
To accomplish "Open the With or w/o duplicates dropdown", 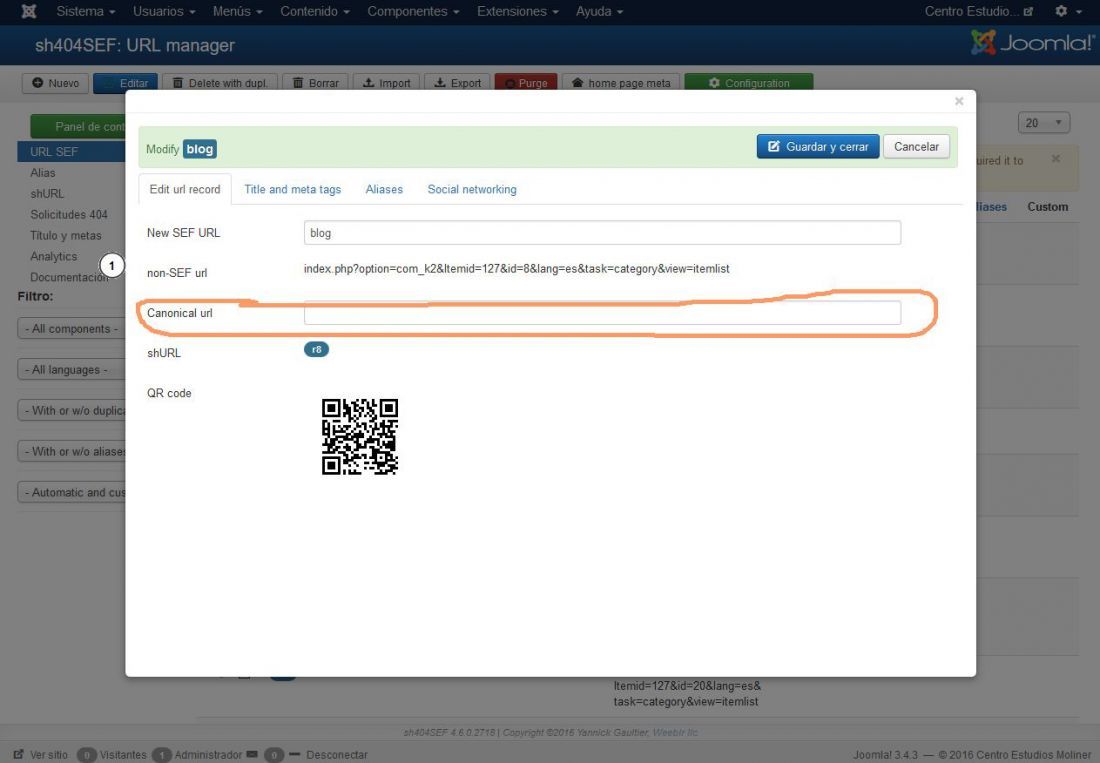I will pyautogui.click(x=71, y=410).
